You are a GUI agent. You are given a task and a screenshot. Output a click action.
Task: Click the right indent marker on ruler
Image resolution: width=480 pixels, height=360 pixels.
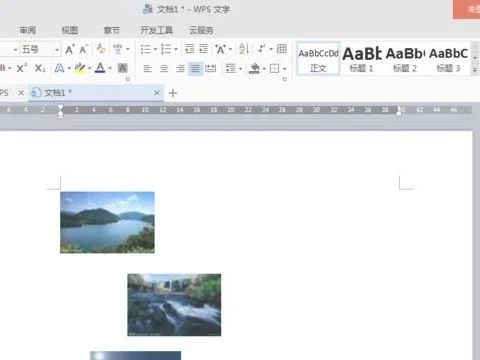[399, 111]
